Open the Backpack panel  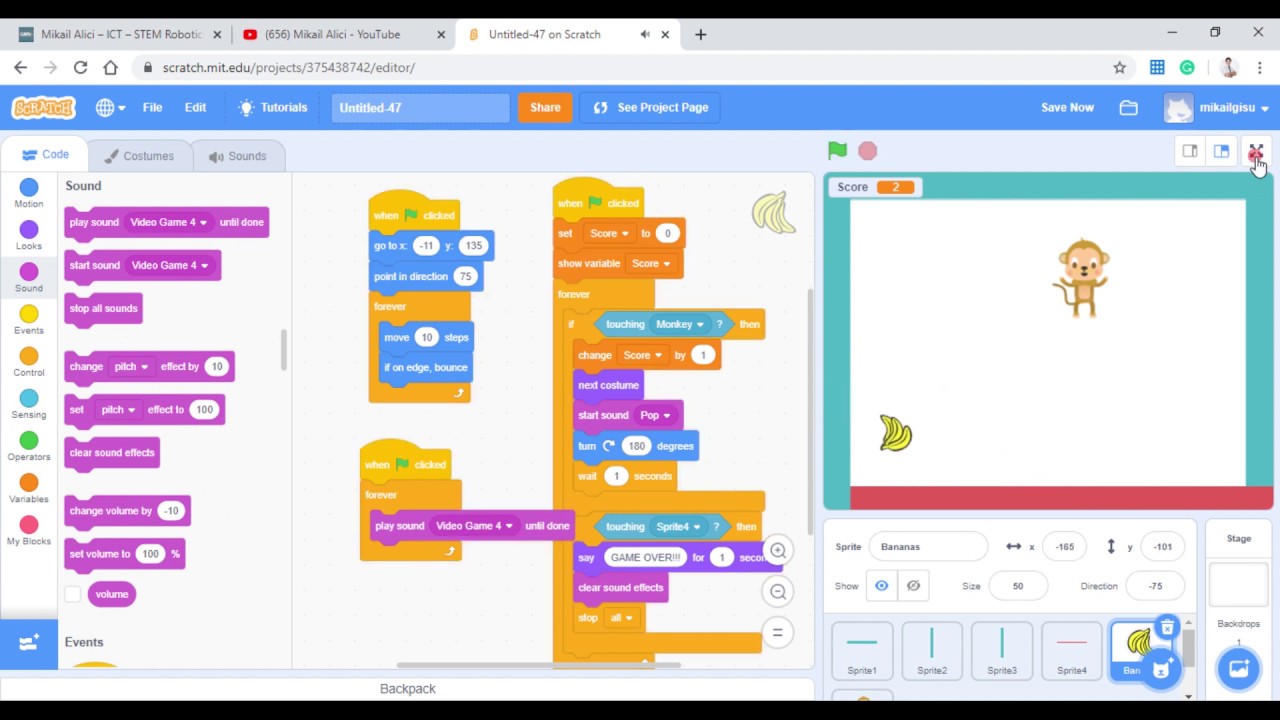[x=407, y=688]
